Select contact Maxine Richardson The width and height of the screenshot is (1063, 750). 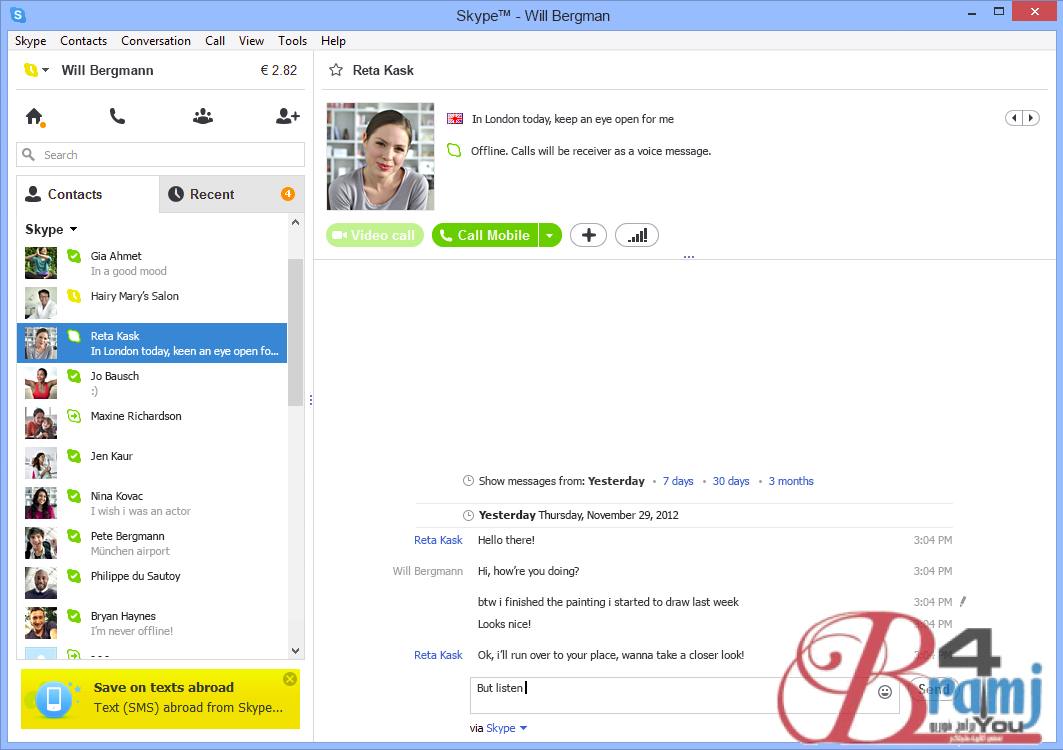152,423
